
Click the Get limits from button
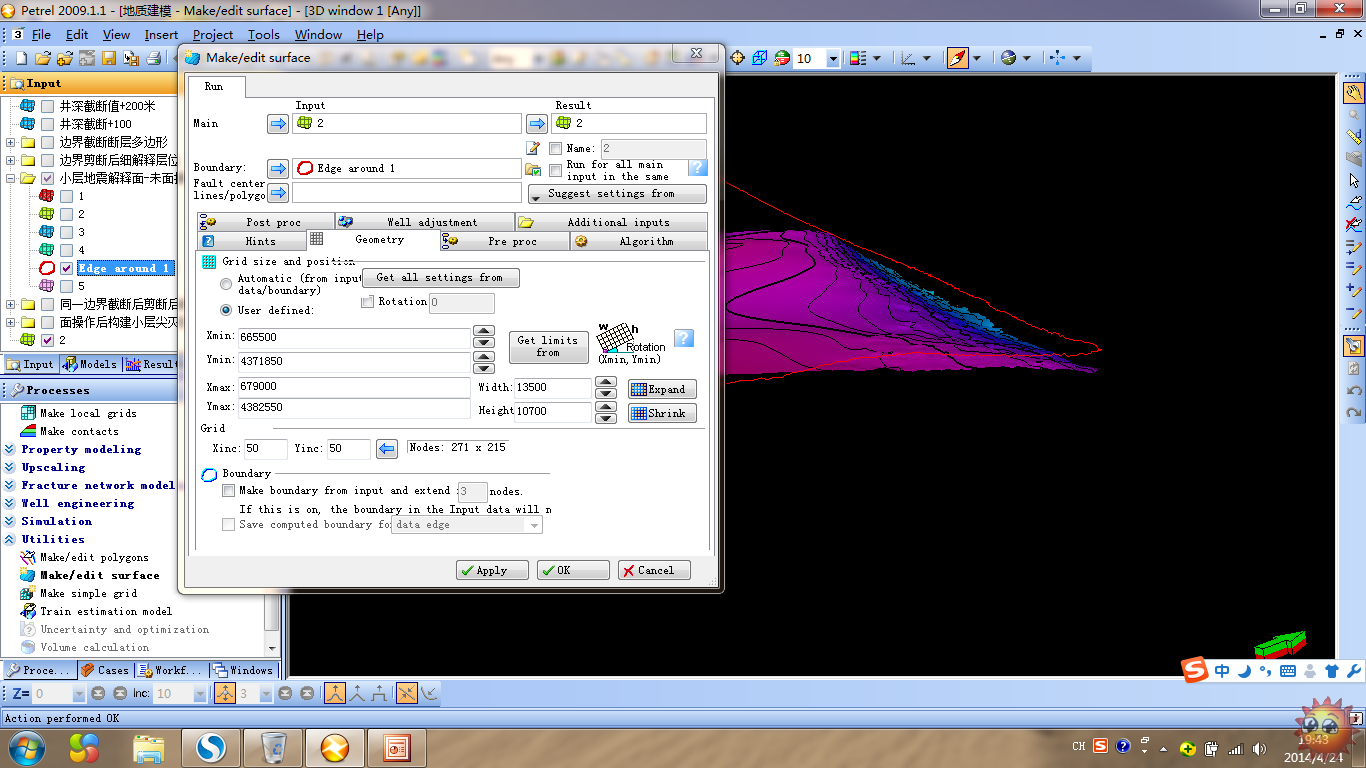547,346
